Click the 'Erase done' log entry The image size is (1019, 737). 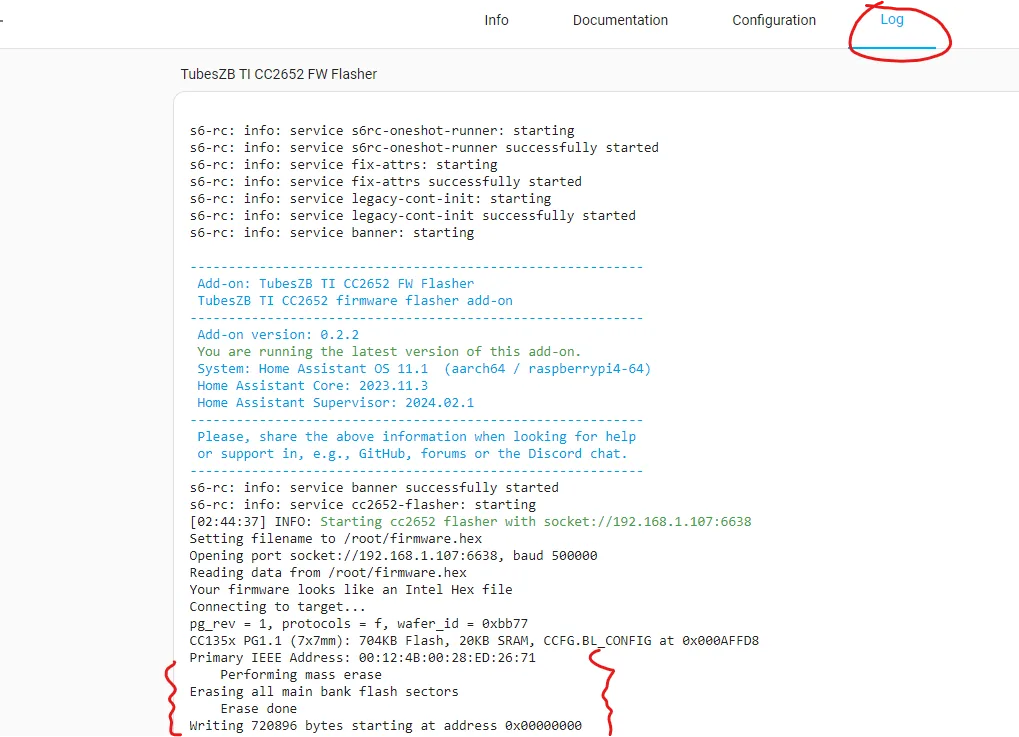[258, 709]
